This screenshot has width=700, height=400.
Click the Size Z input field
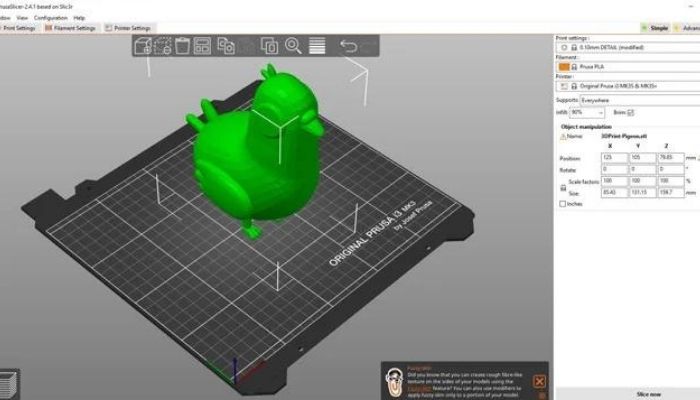pyautogui.click(x=671, y=192)
